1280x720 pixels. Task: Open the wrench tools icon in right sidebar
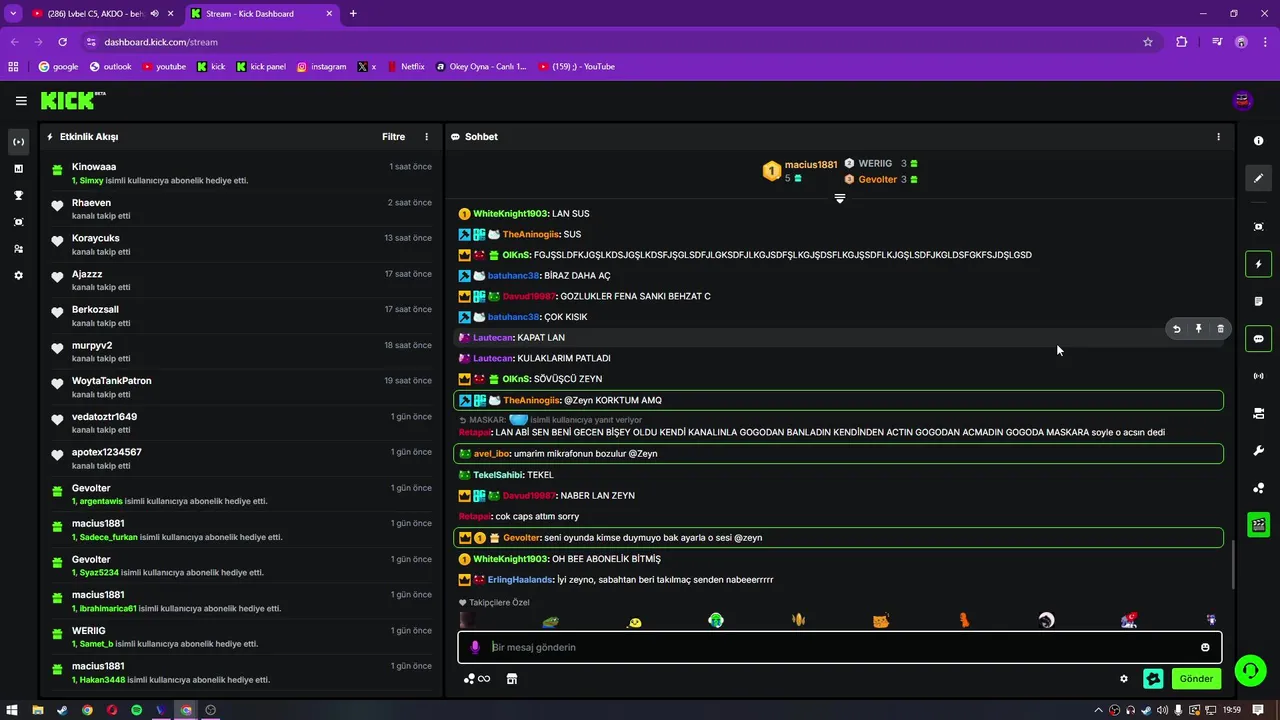click(x=1258, y=450)
